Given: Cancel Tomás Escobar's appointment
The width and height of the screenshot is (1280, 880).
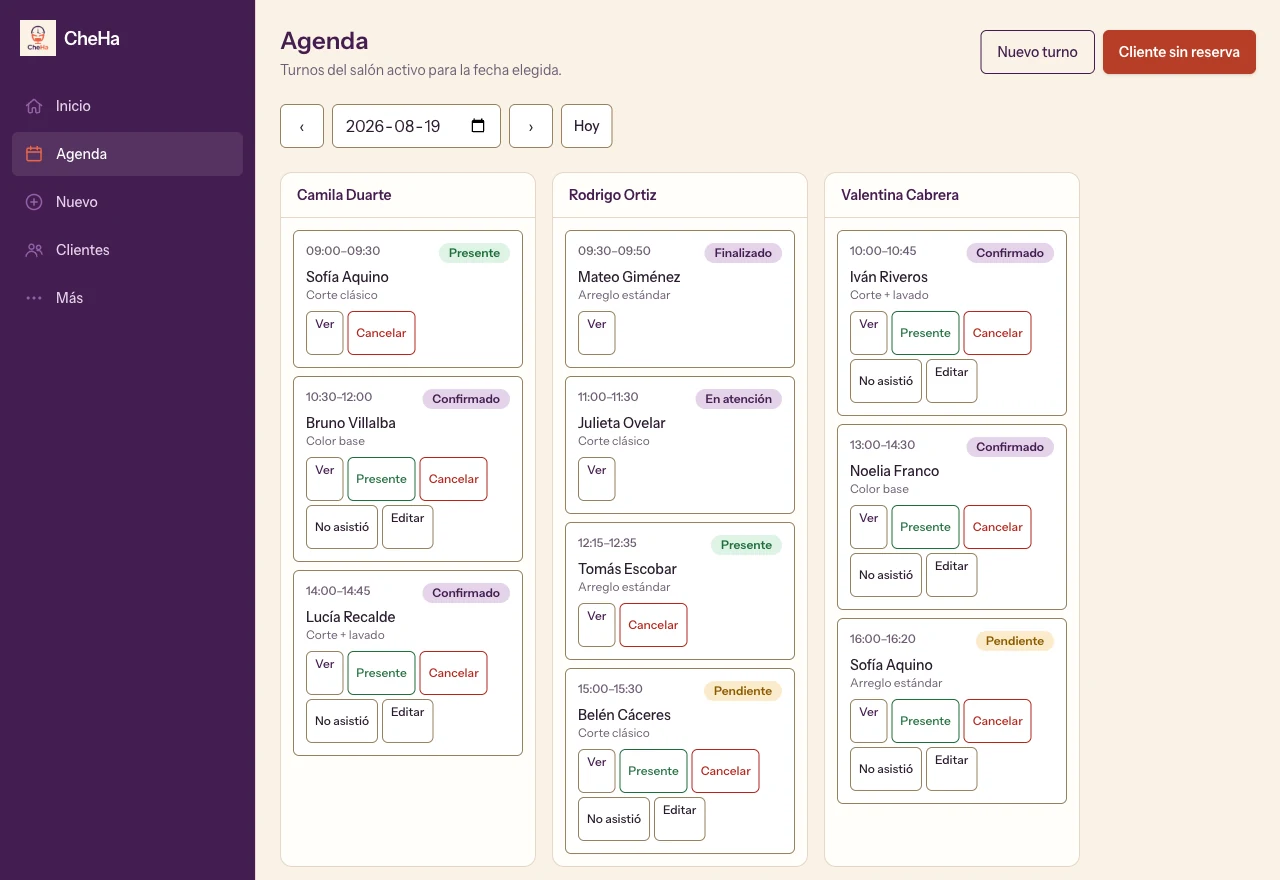Looking at the screenshot, I should (653, 625).
